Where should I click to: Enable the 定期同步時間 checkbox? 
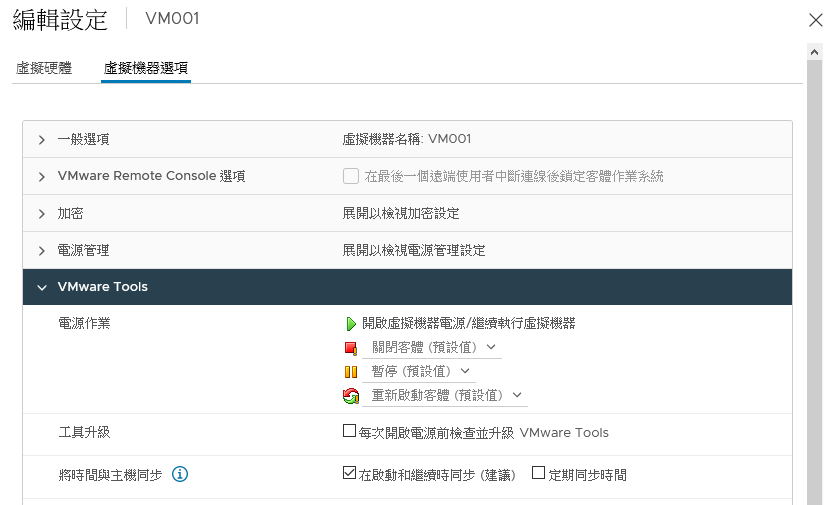pos(539,473)
